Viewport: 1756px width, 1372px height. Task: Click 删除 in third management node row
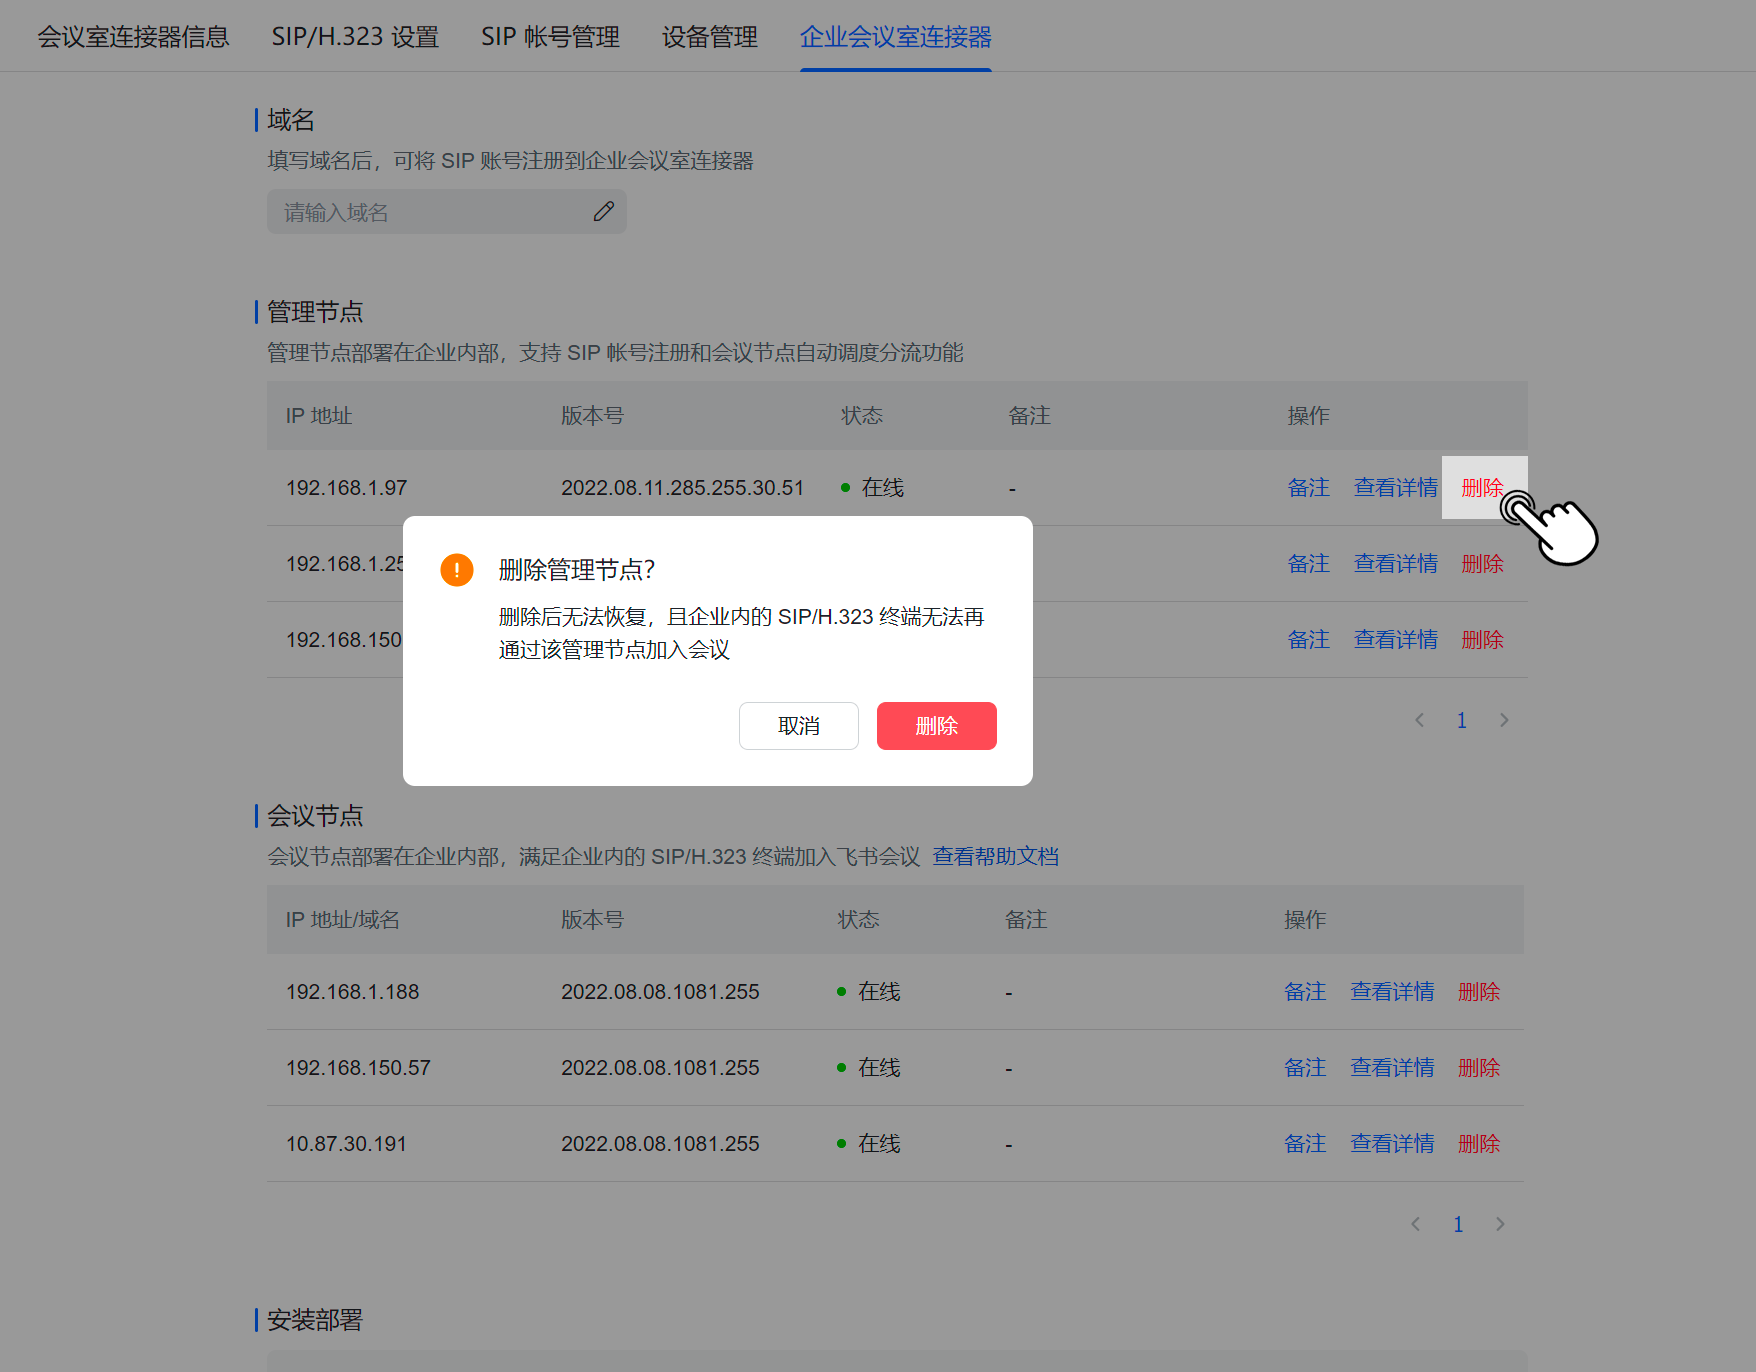coord(1482,640)
